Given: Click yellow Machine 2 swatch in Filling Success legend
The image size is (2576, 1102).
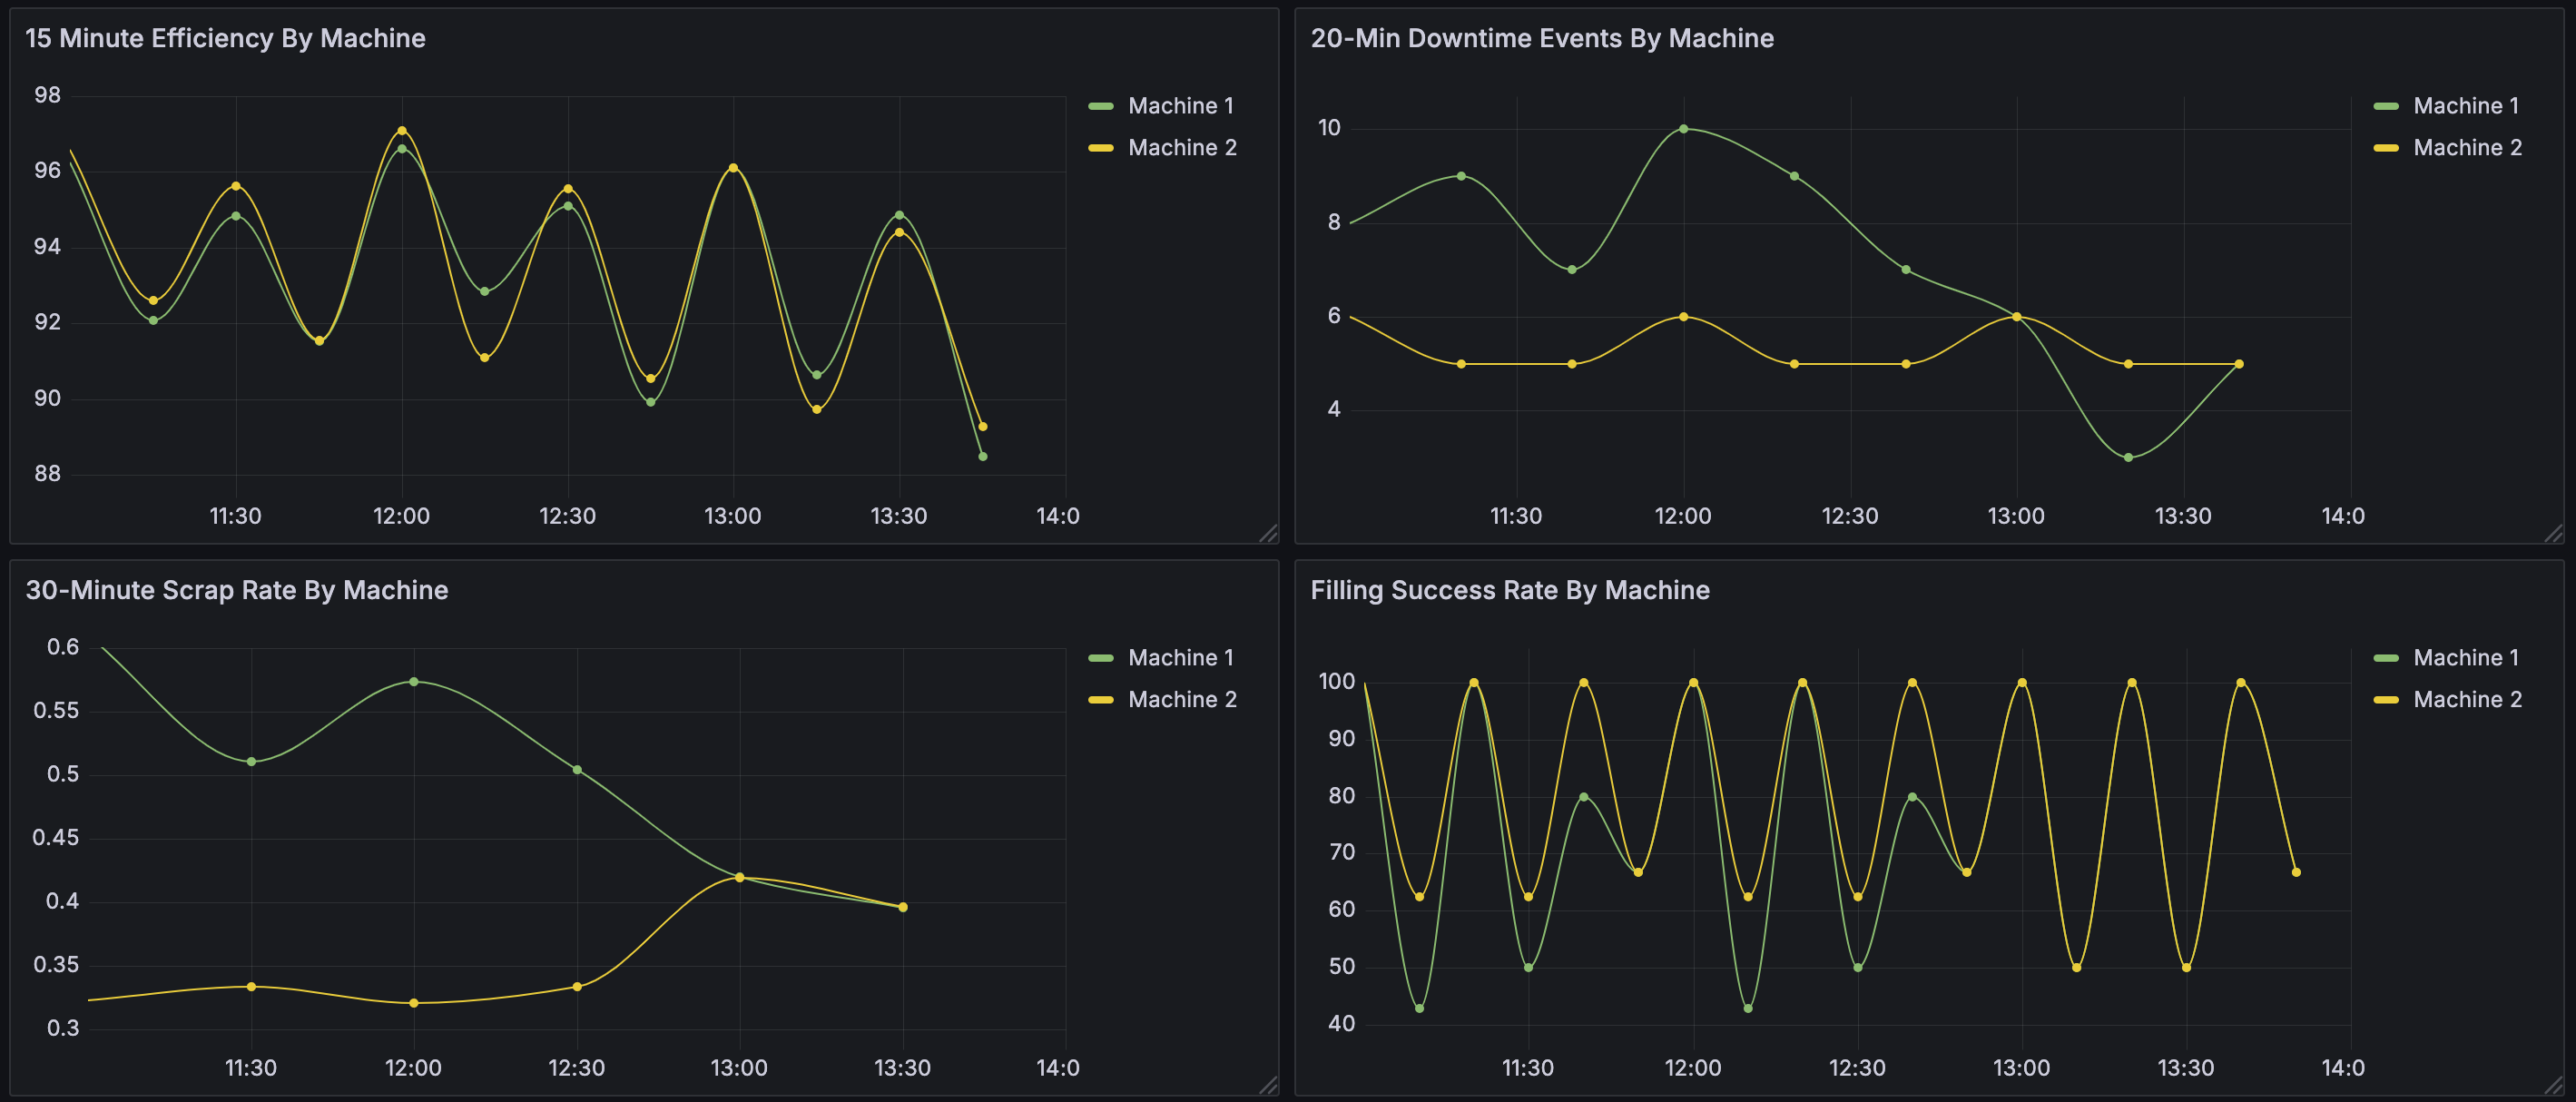Looking at the screenshot, I should [x=2386, y=700].
